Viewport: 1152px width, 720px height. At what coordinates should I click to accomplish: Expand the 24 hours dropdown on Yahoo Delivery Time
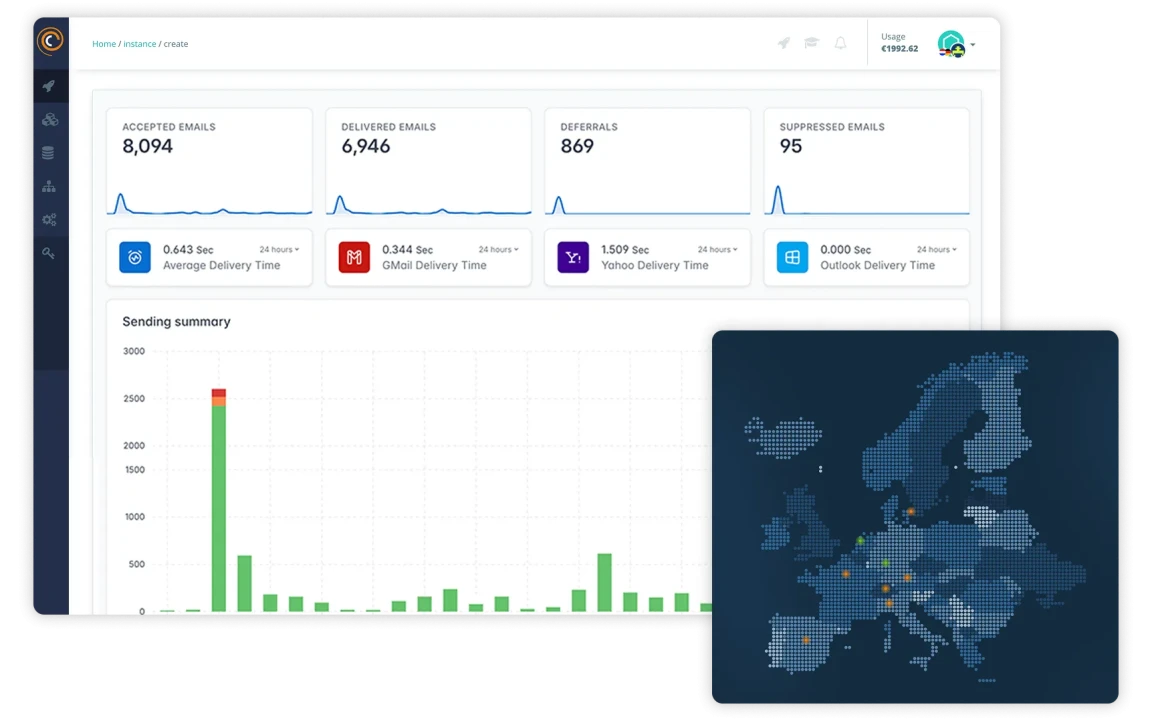coord(718,249)
